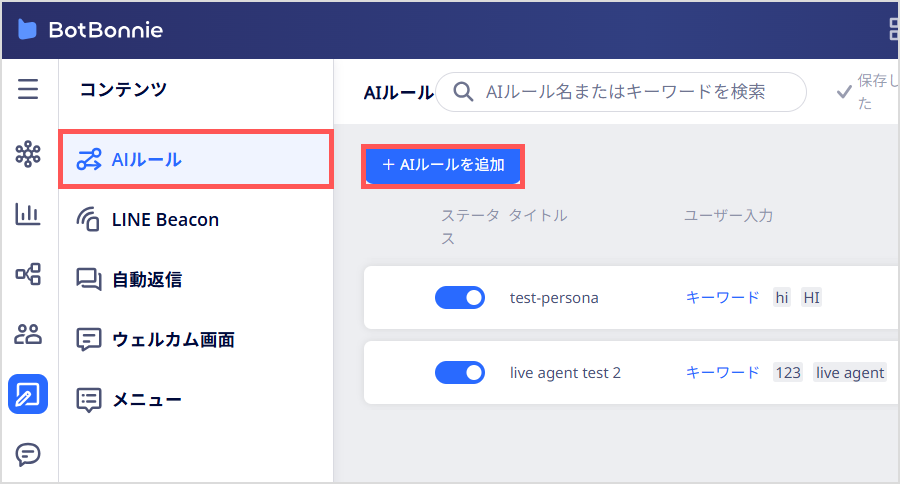The height and width of the screenshot is (484, 900).
Task: Toggle off live agent test 2 rule
Action: pos(460,373)
